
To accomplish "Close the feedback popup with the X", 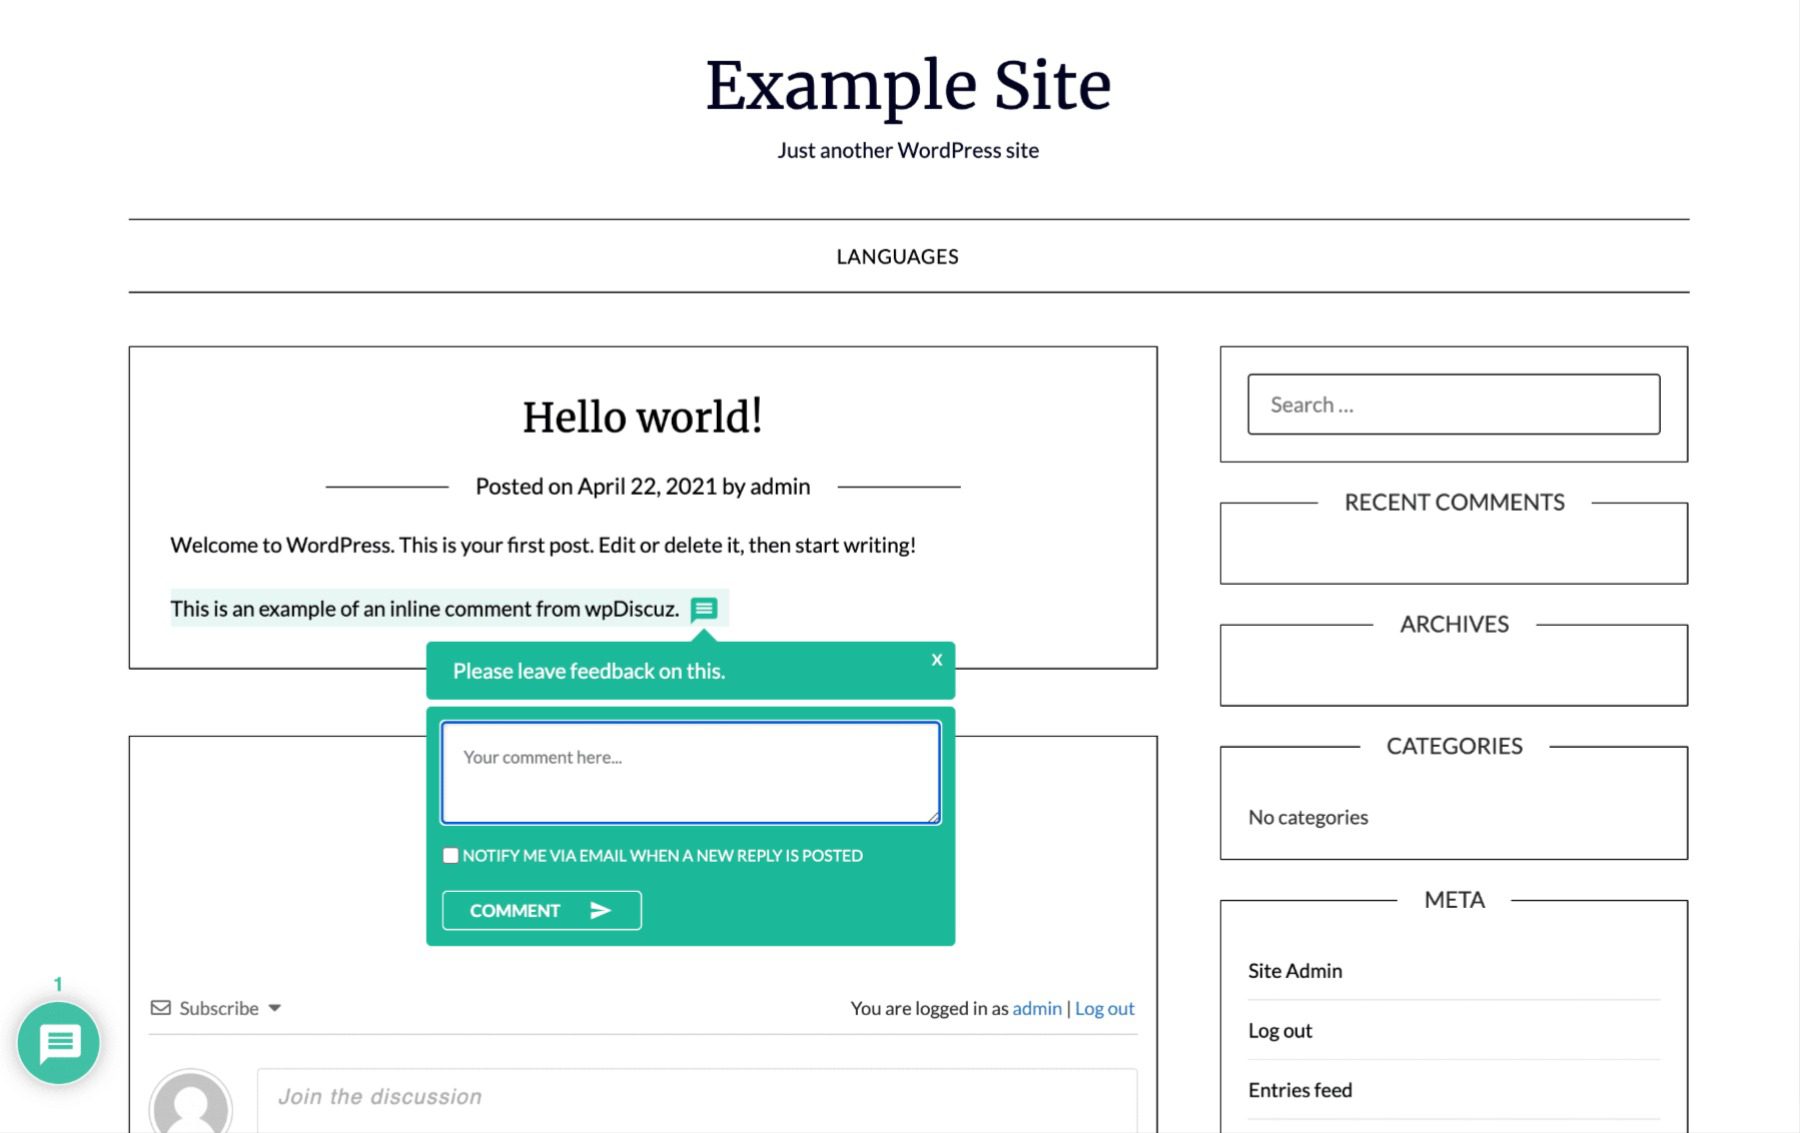I will [936, 660].
